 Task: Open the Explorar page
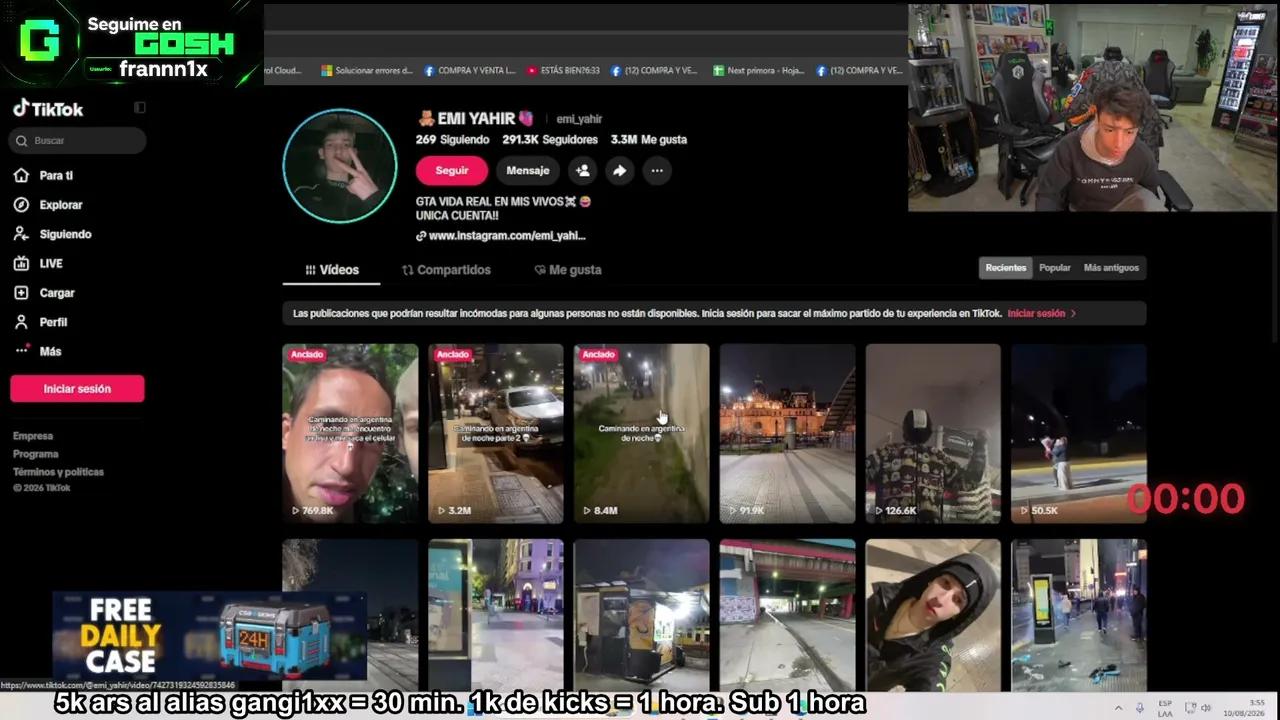48,205
